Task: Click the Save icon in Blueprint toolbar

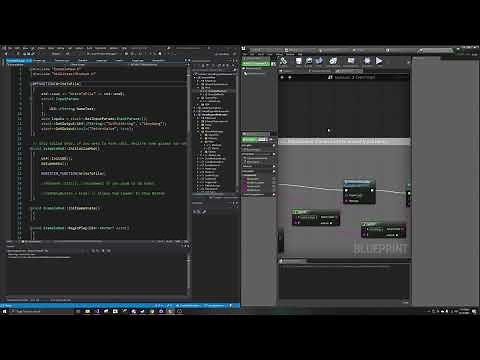Action: click(x=299, y=62)
